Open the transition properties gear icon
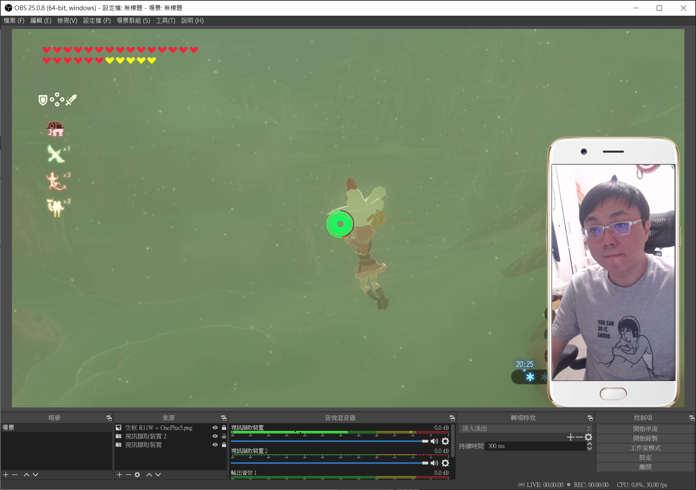Viewport: 696px width, 490px height. pos(588,437)
